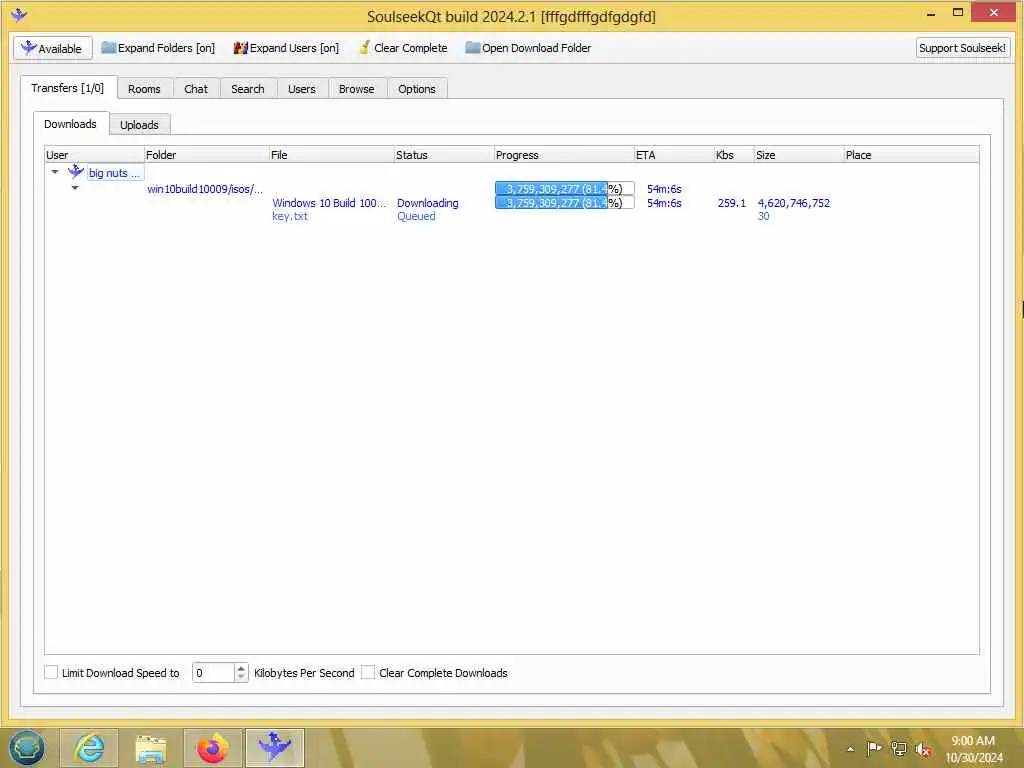The image size is (1024, 768).
Task: Show hidden system tray icons arrow
Action: click(x=850, y=749)
